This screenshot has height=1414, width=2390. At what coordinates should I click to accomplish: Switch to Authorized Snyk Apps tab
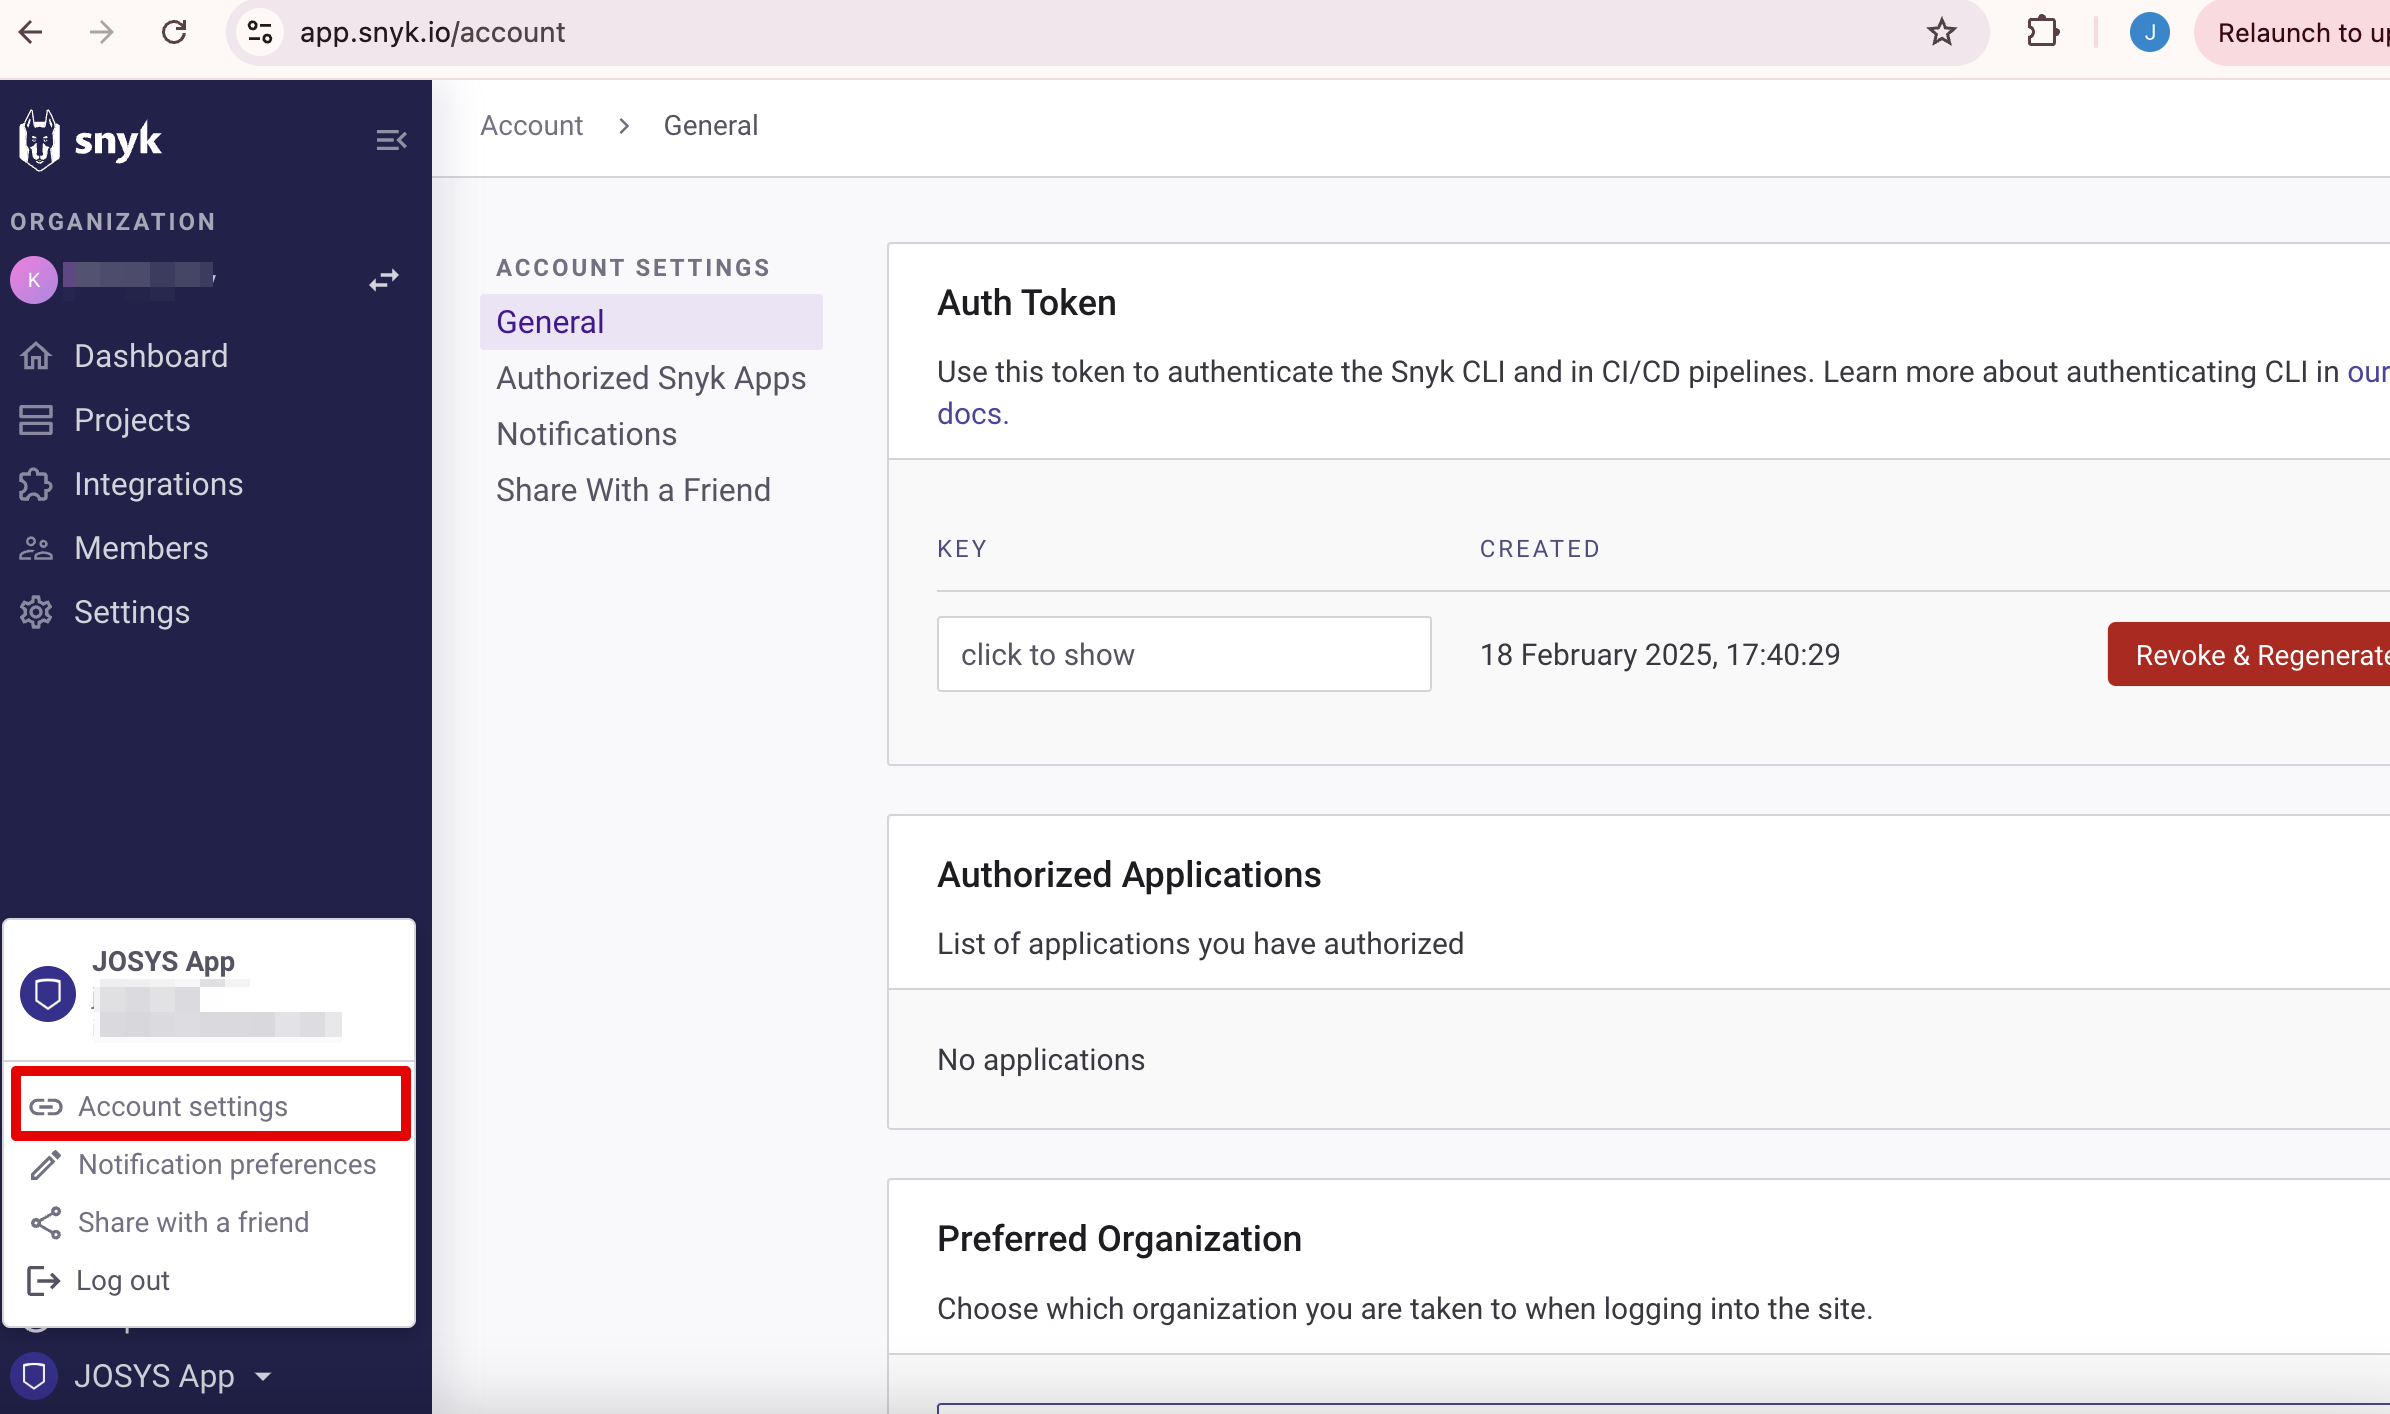[x=650, y=378]
